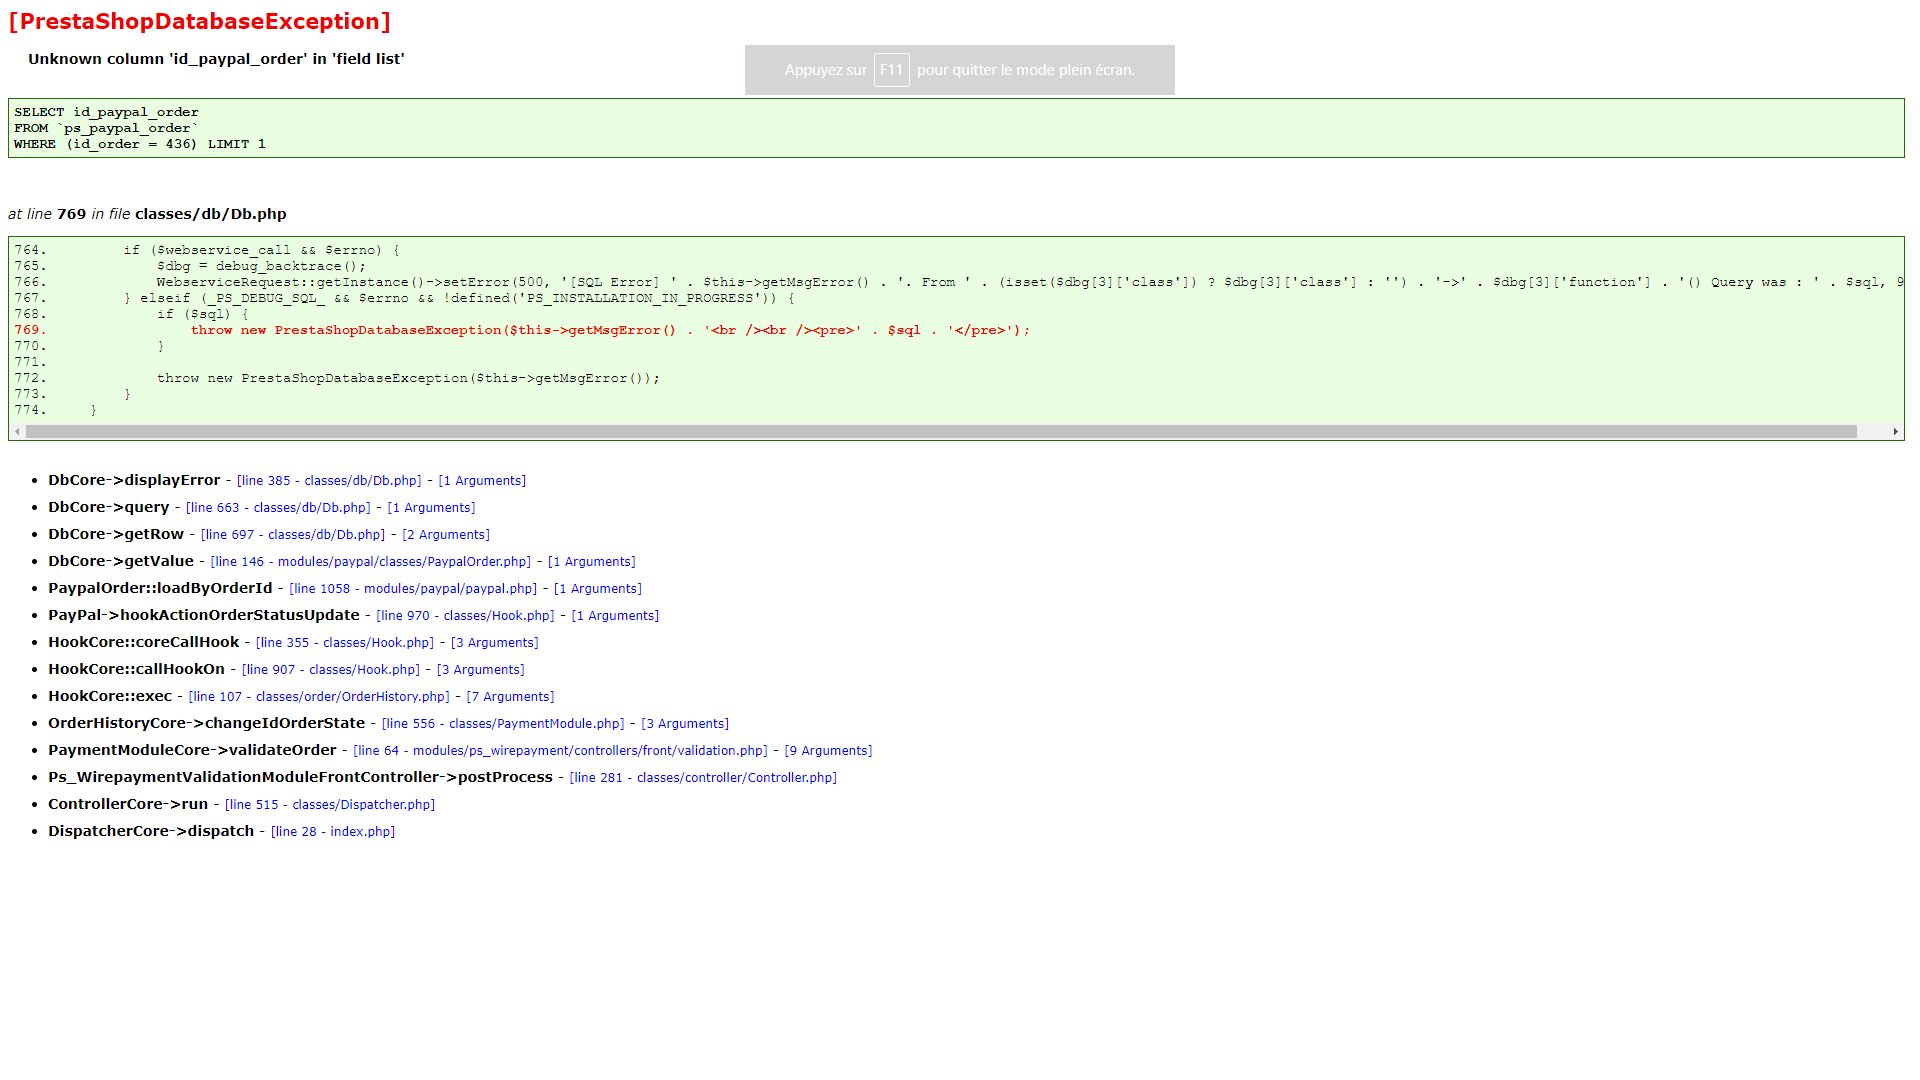
Task: Expand [1 Arguments] for PaypalOrder::loadByOrderId
Action: 598,589
